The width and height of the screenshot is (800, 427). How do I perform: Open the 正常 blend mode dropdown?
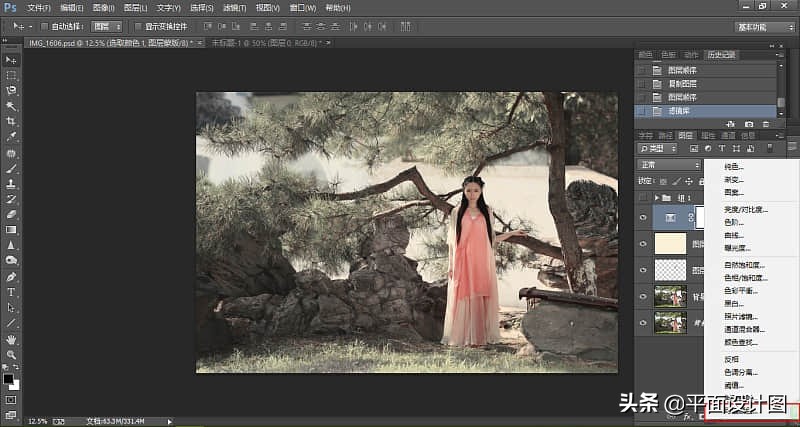coord(668,164)
